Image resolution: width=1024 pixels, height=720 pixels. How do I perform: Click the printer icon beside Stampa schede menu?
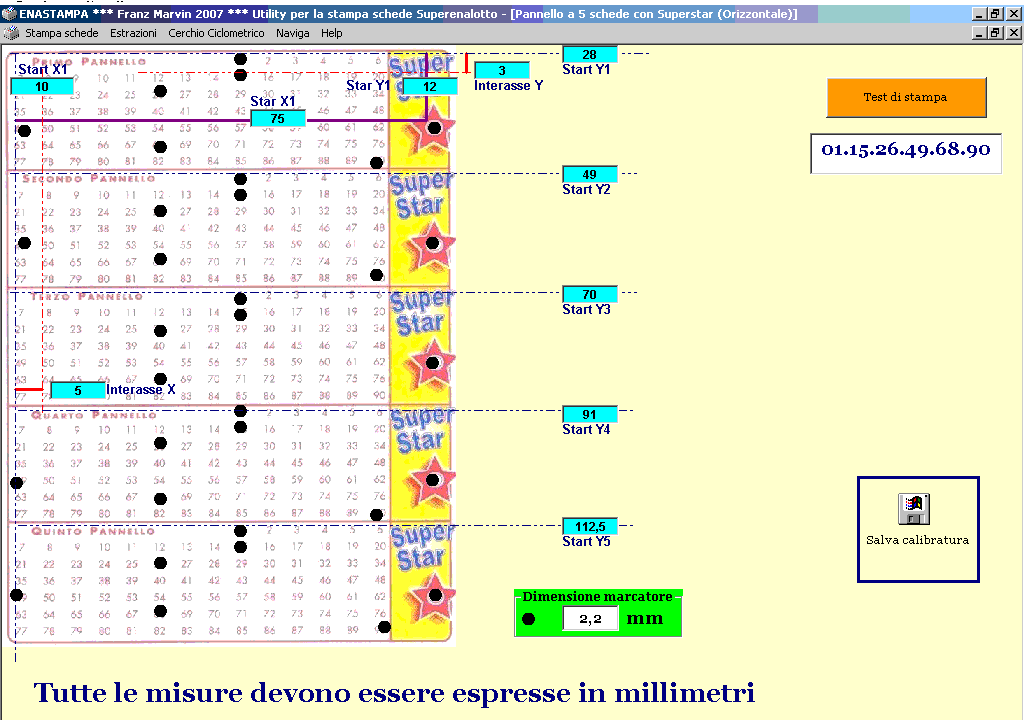[11, 33]
